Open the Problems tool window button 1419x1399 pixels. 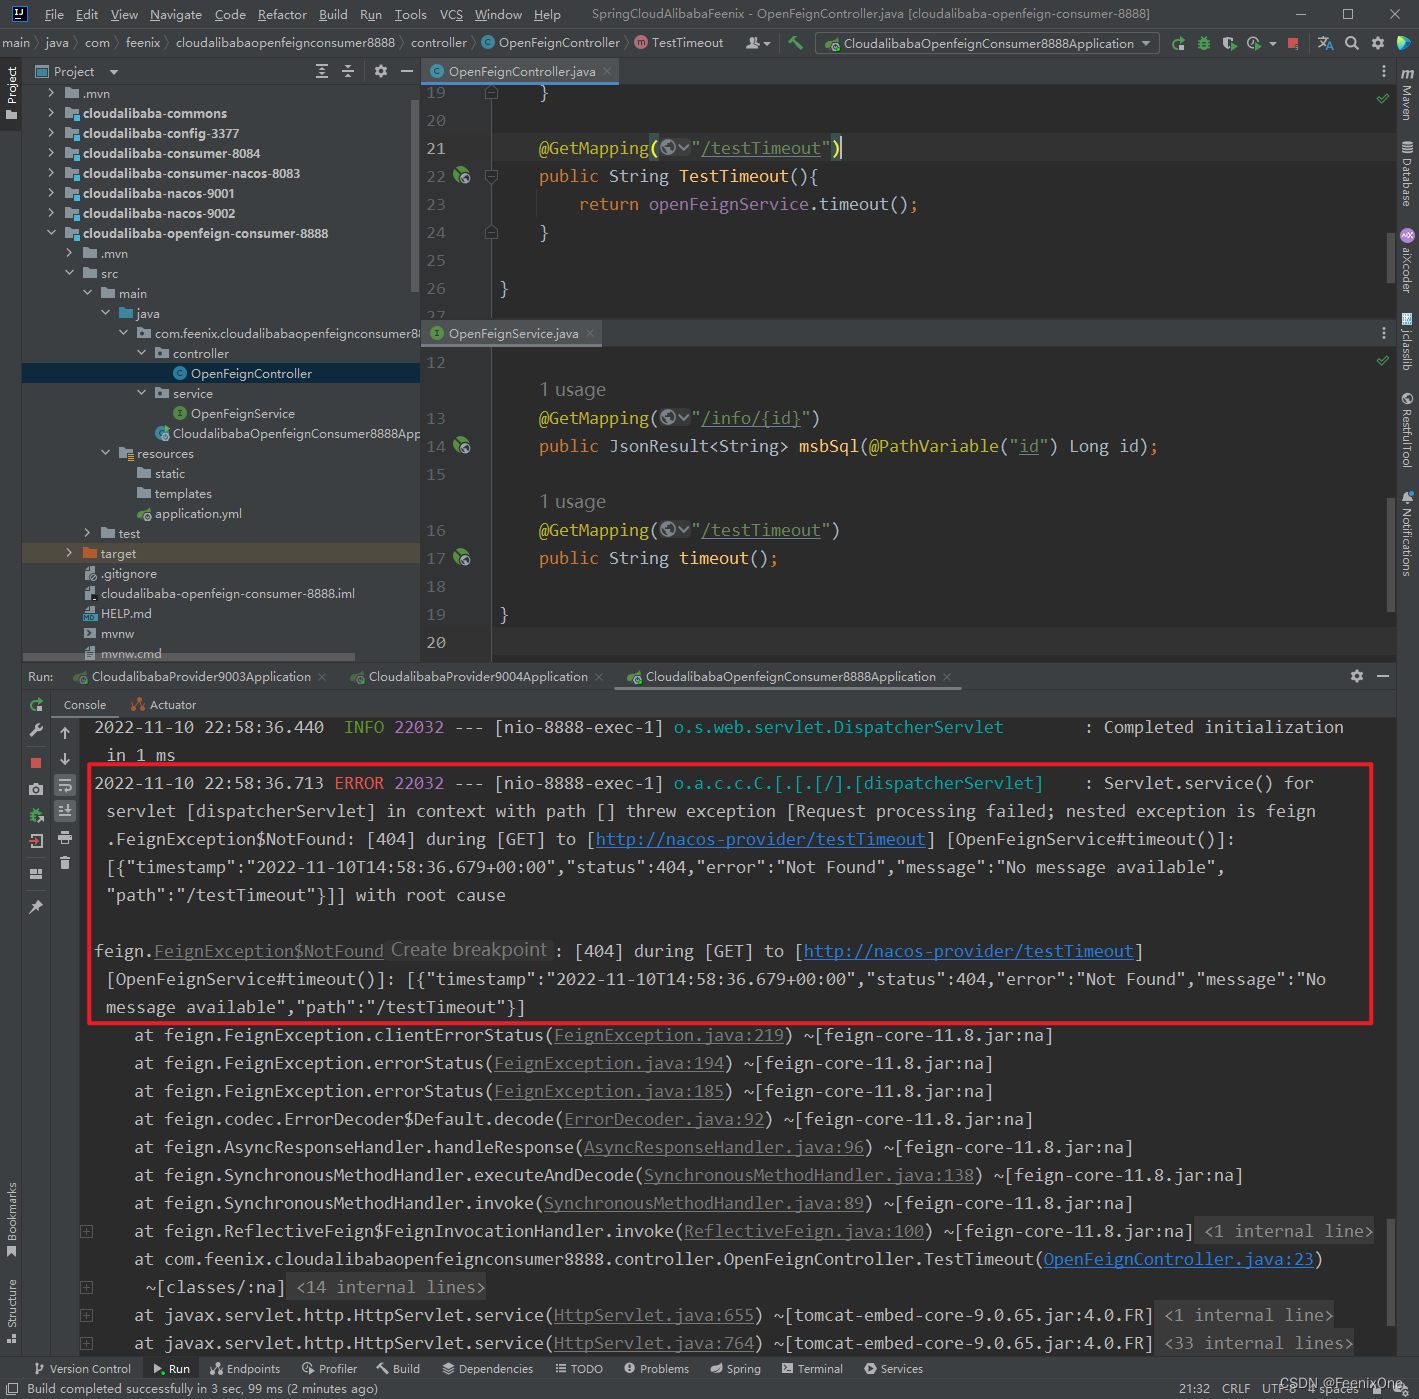pos(656,1368)
